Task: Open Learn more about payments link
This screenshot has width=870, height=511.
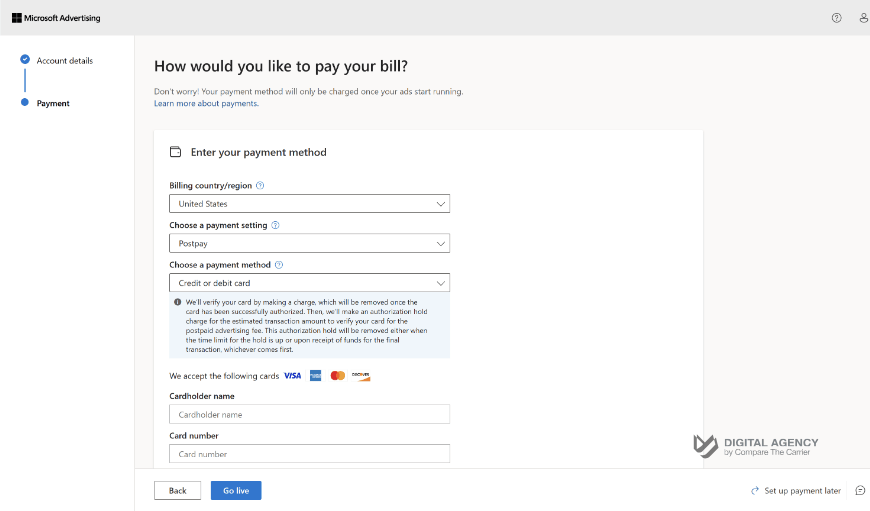Action: click(206, 104)
